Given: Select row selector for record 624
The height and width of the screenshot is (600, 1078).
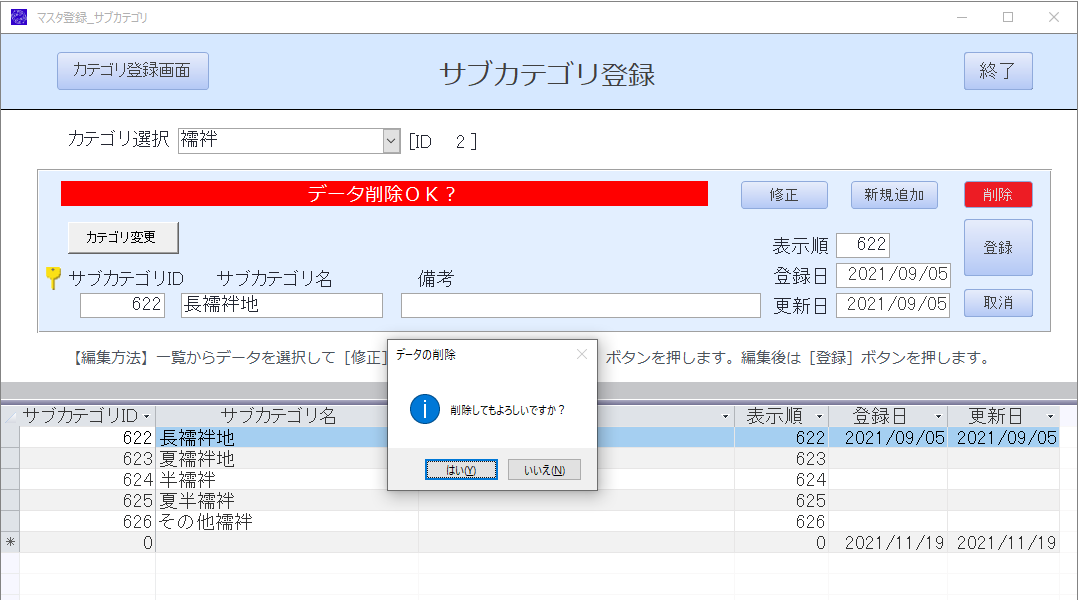Looking at the screenshot, I should 10,479.
